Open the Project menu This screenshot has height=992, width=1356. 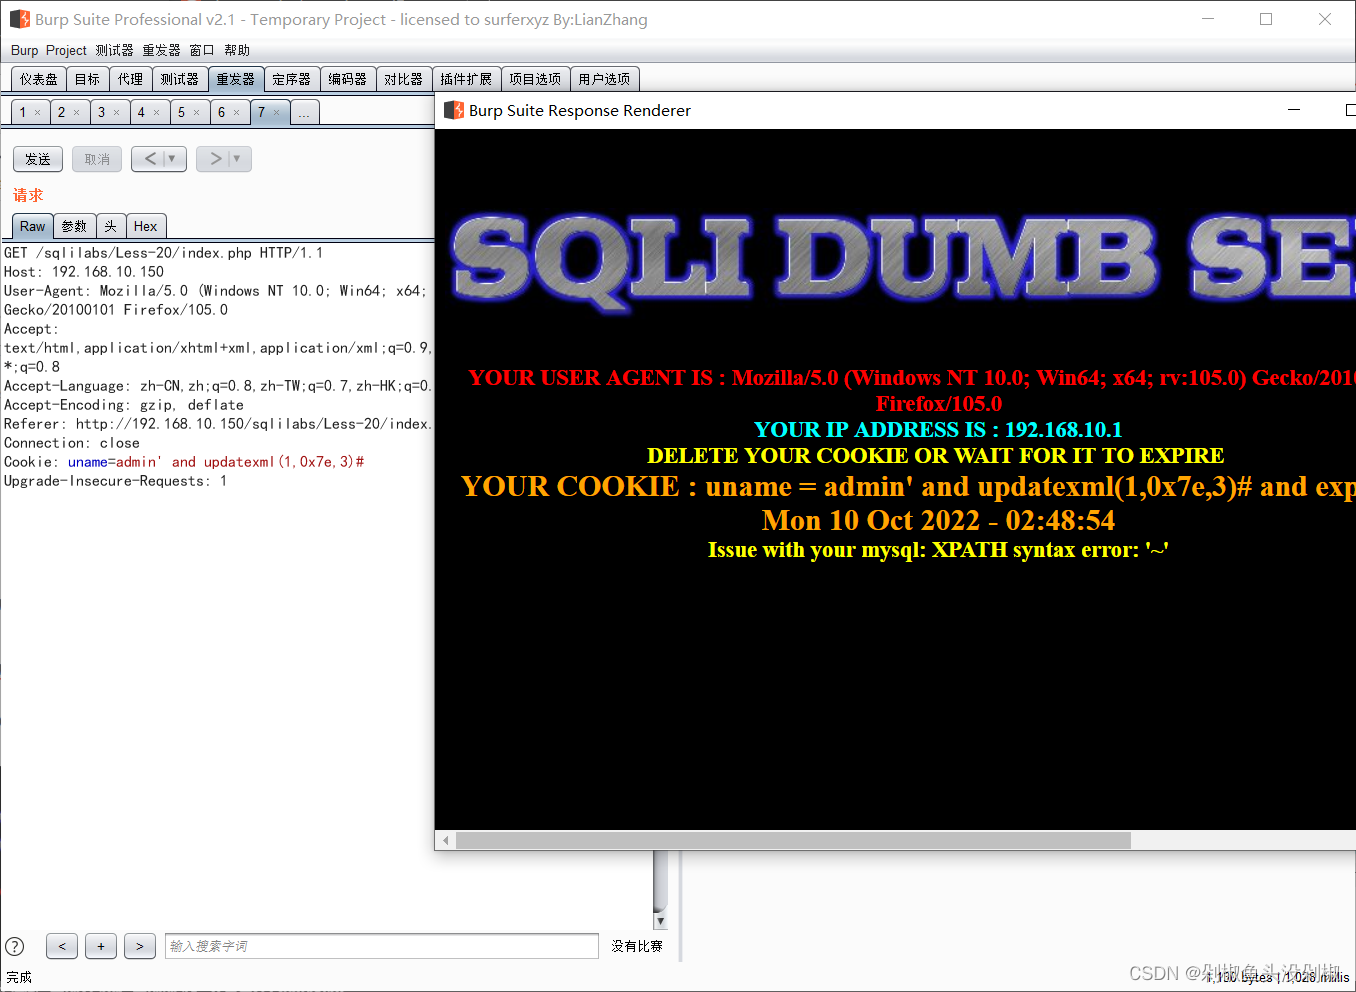66,50
